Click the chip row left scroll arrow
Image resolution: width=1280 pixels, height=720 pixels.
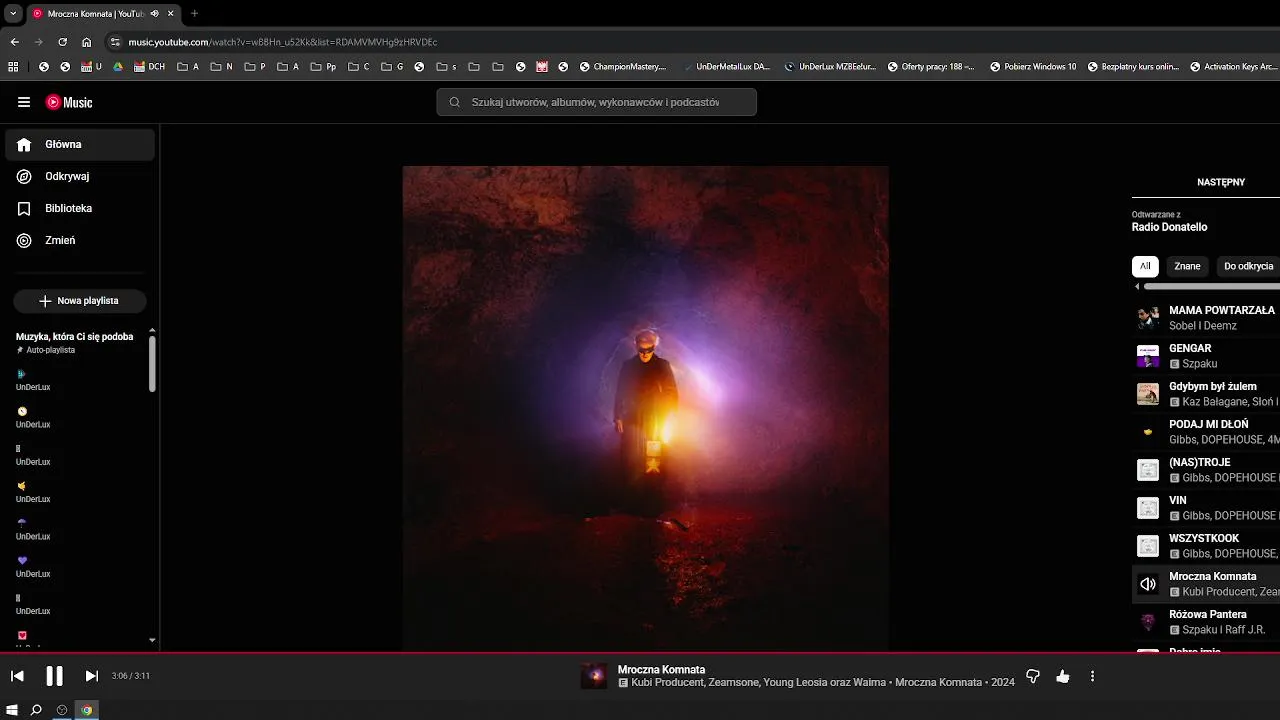pyautogui.click(x=1137, y=287)
